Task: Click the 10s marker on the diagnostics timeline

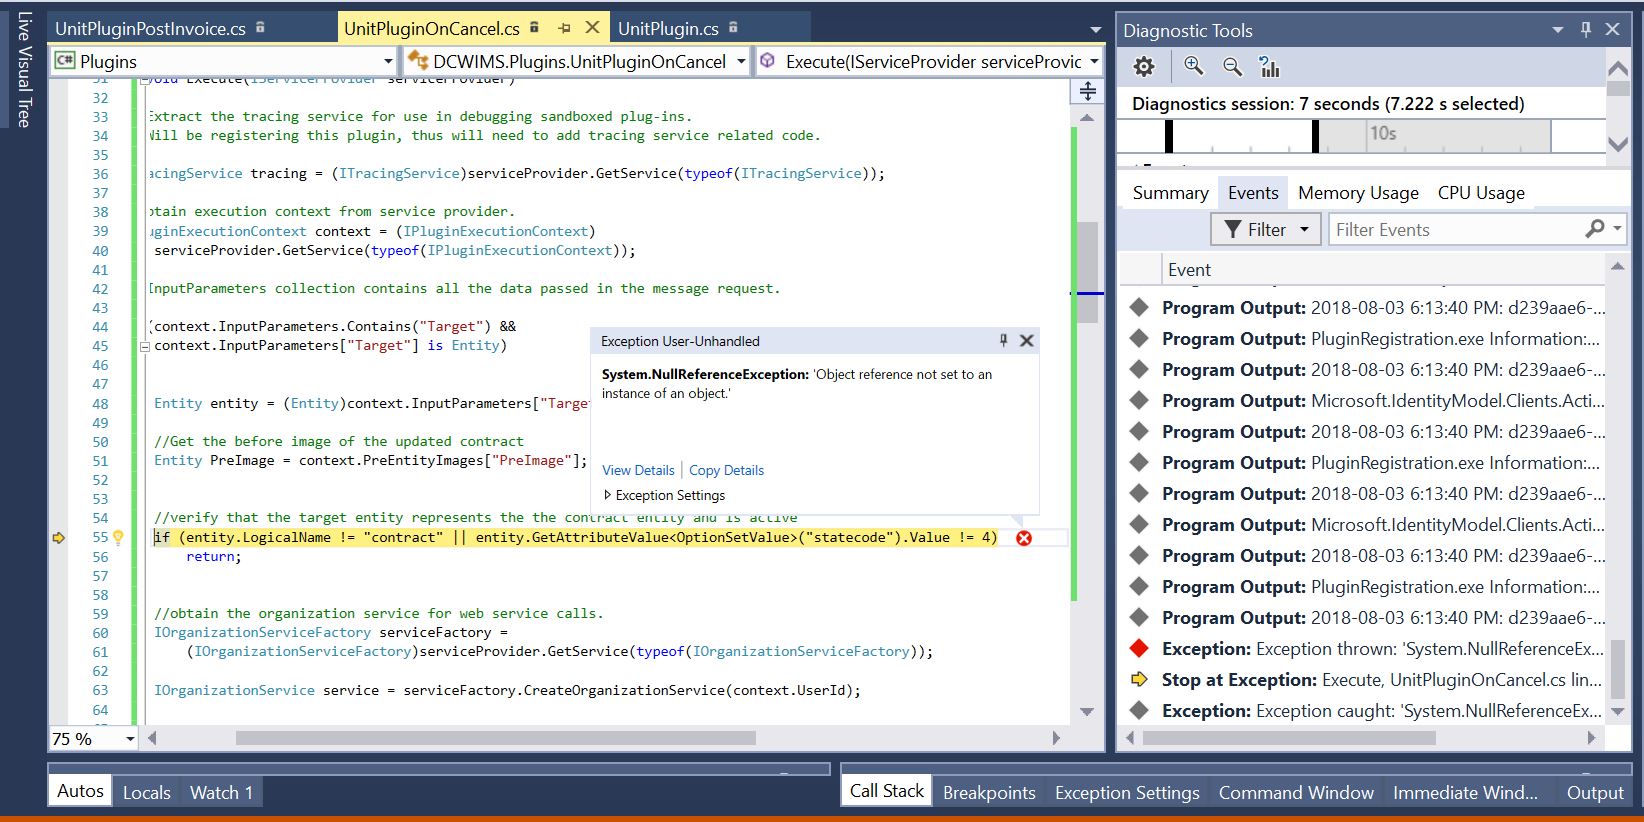Action: [x=1383, y=133]
